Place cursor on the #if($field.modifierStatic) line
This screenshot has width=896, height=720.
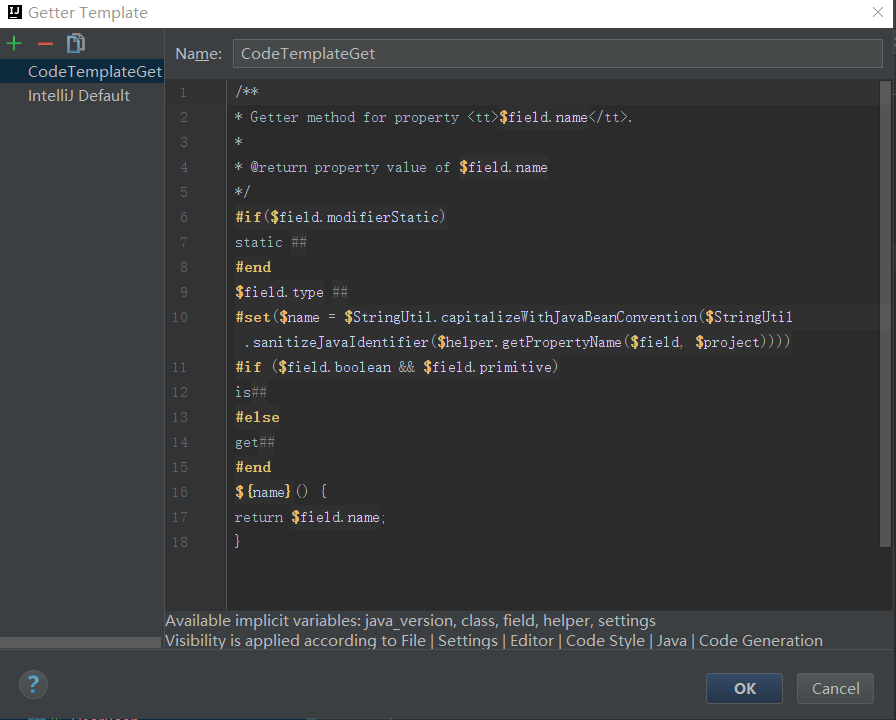(x=340, y=217)
